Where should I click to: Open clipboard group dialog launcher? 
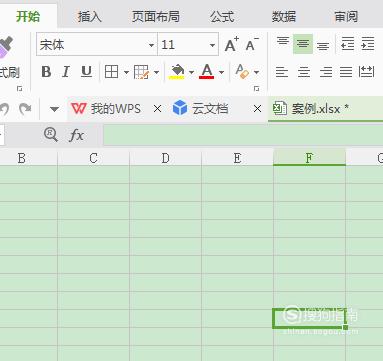pos(20,89)
